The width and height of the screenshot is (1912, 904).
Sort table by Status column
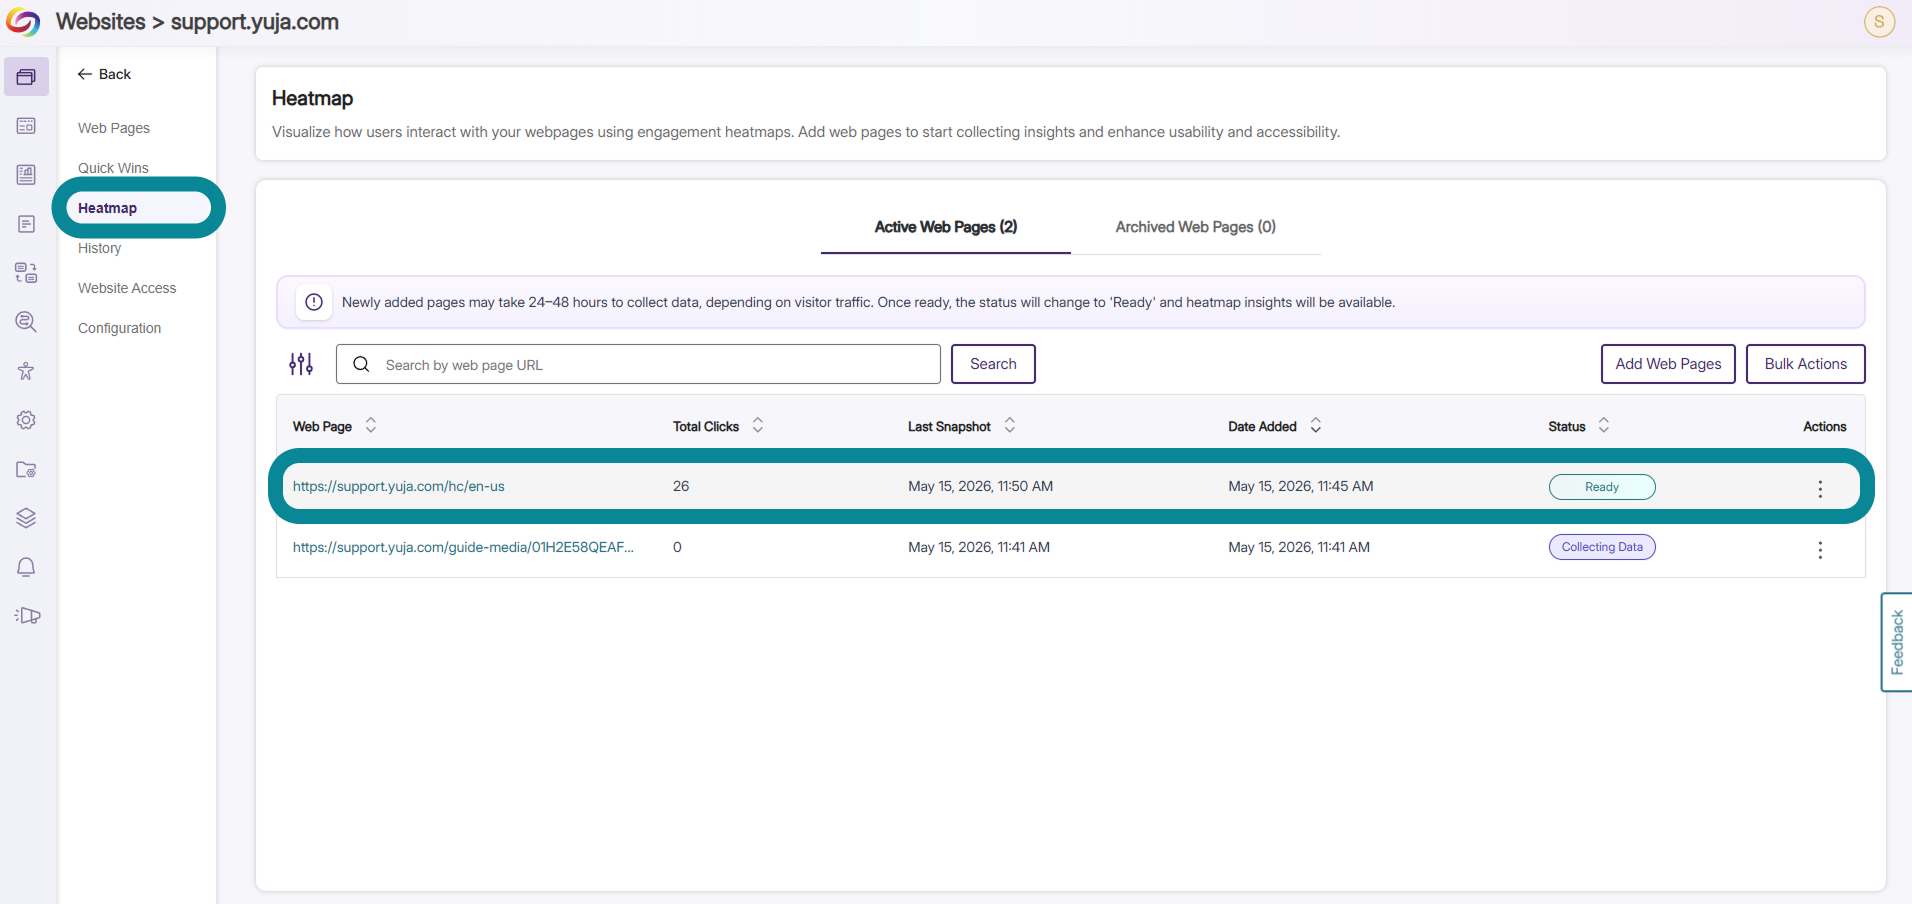[1604, 425]
